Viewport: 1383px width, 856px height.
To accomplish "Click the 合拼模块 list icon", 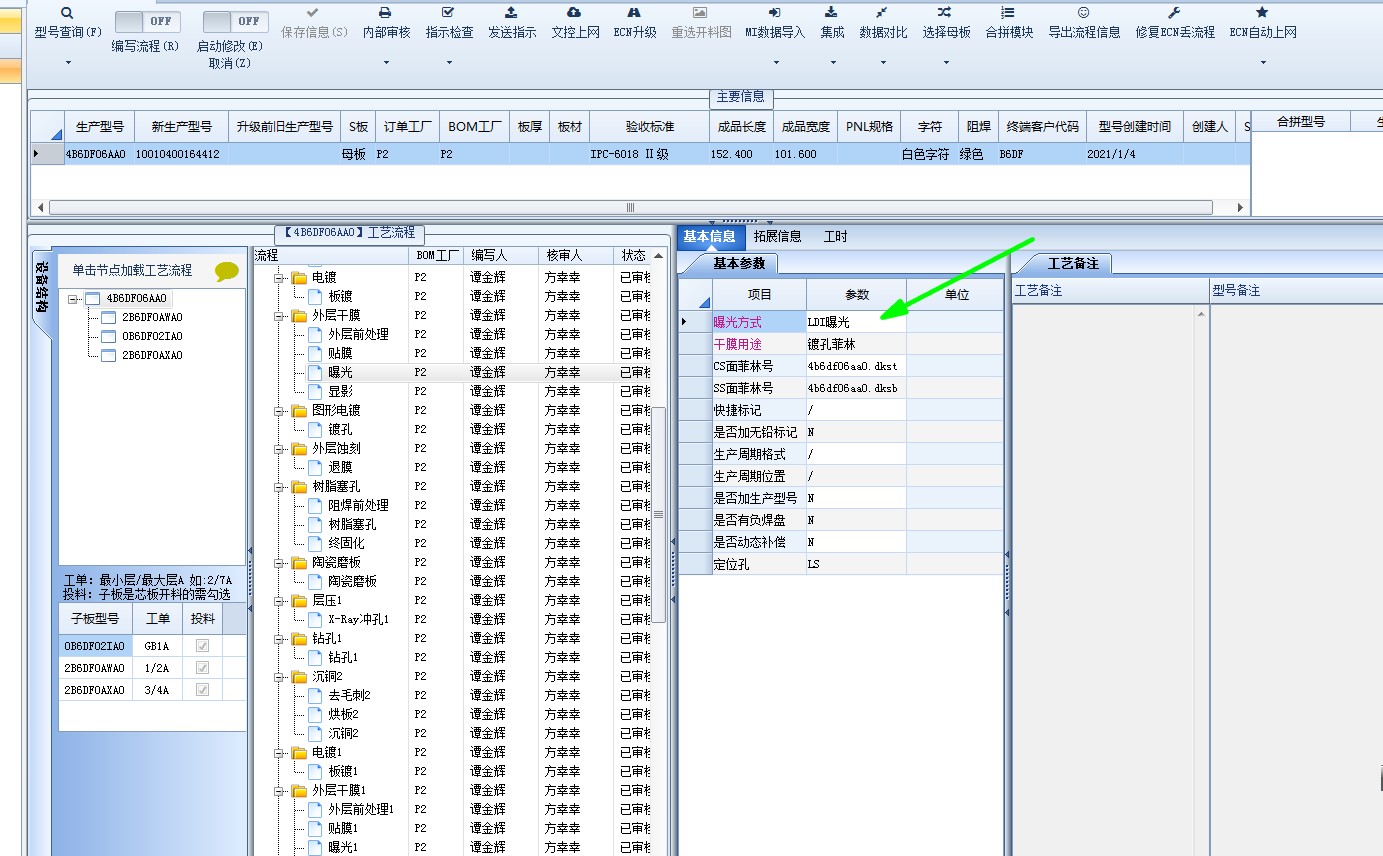I will pyautogui.click(x=1008, y=12).
